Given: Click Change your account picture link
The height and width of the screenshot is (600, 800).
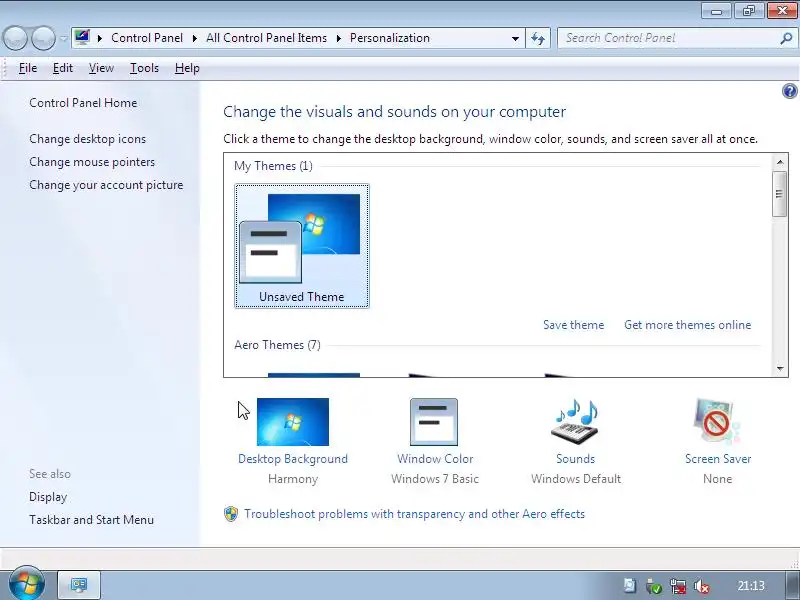Looking at the screenshot, I should 106,185.
